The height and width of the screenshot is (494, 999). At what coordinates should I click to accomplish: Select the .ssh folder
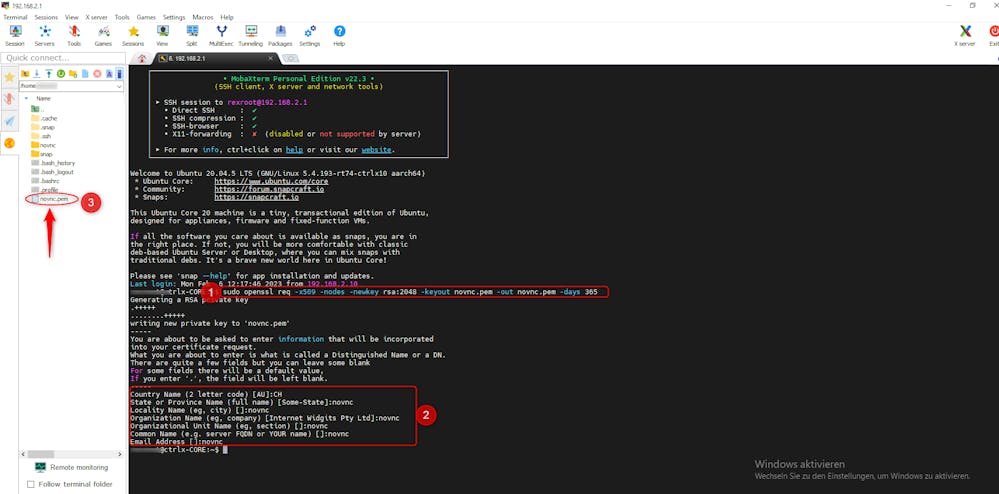point(41,136)
